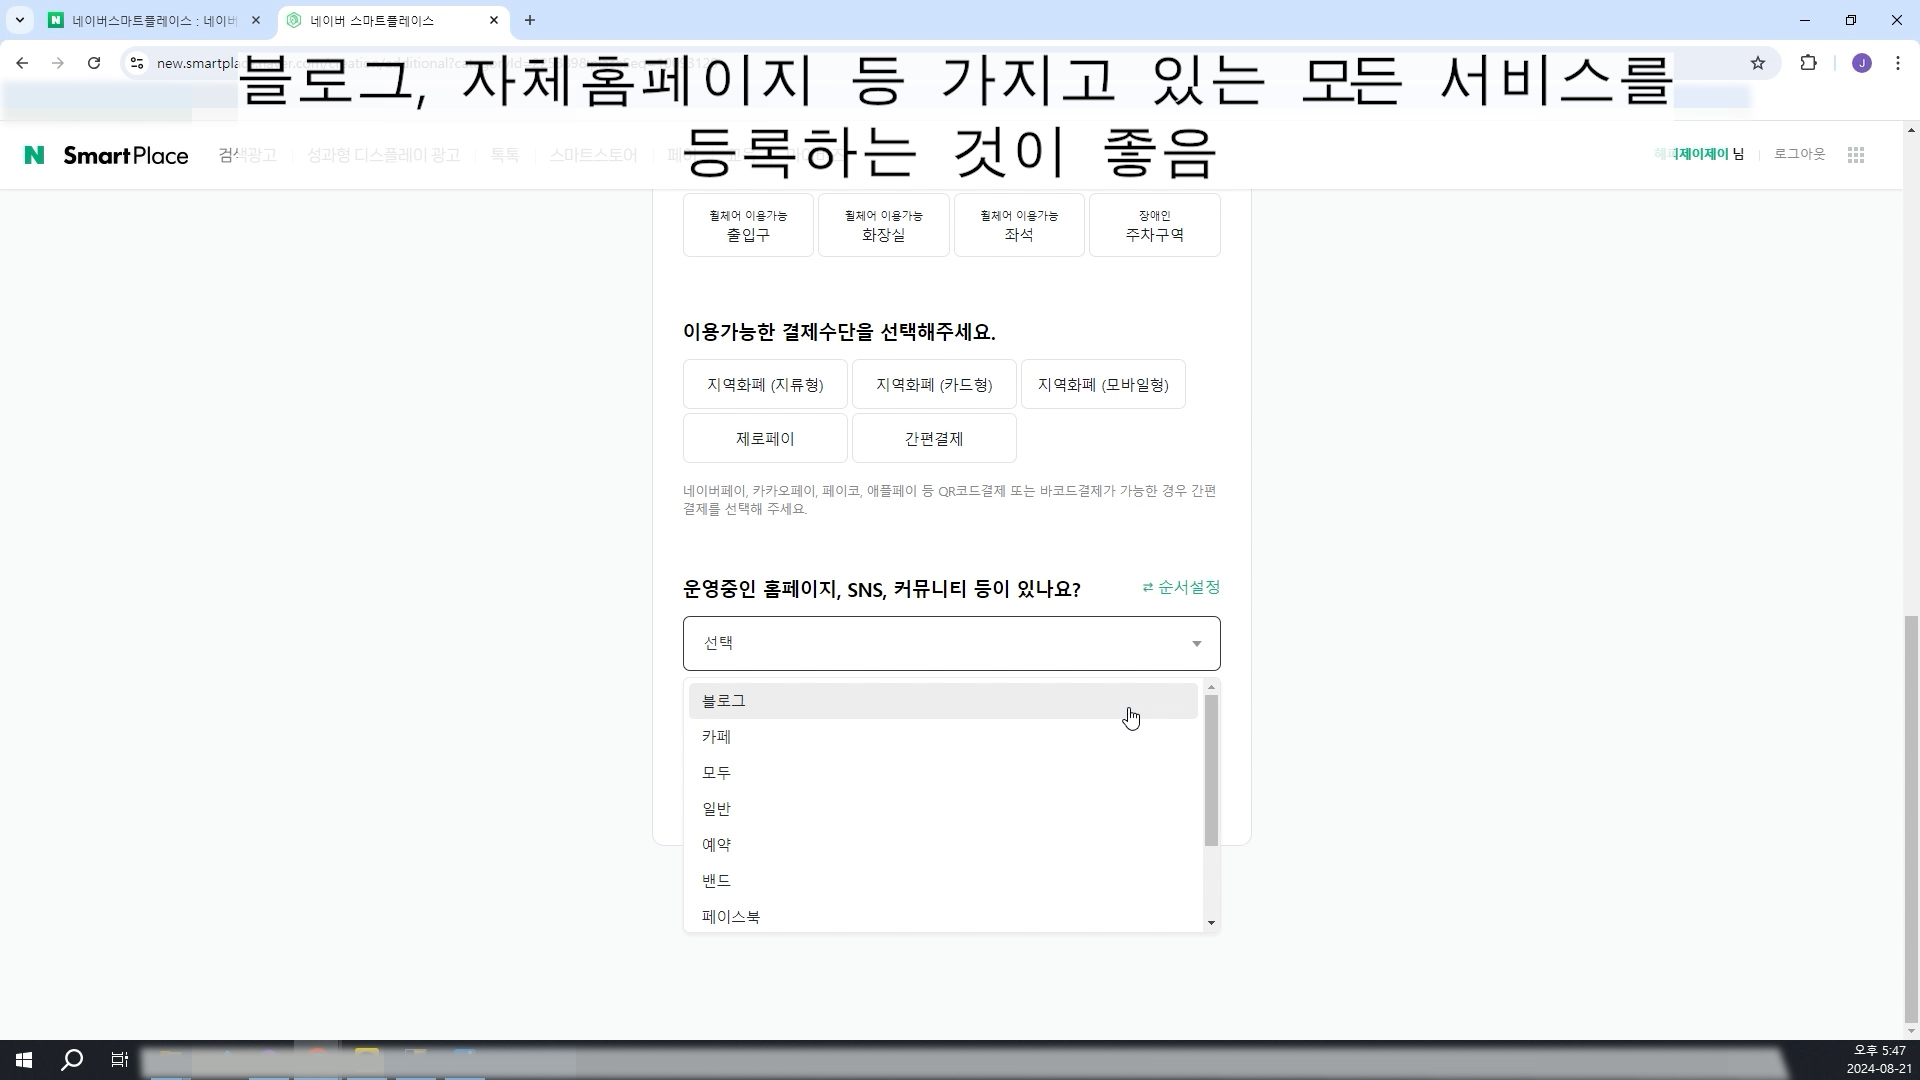Image resolution: width=1920 pixels, height=1080 pixels.
Task: Switch to the 네이버스마트플레이스 first browser tab
Action: pyautogui.click(x=150, y=20)
